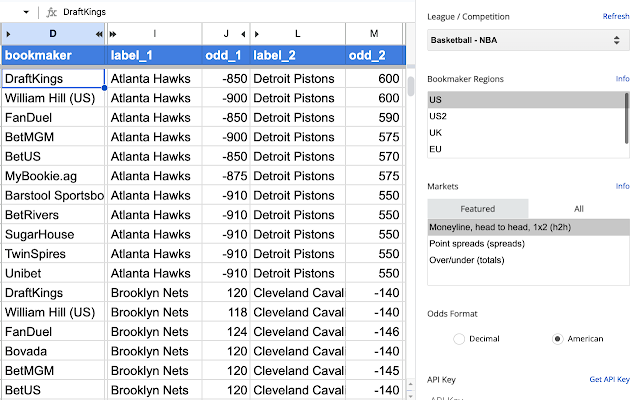Select the US bookmaker region
Screen dimensions: 640x400
[x=526, y=100]
